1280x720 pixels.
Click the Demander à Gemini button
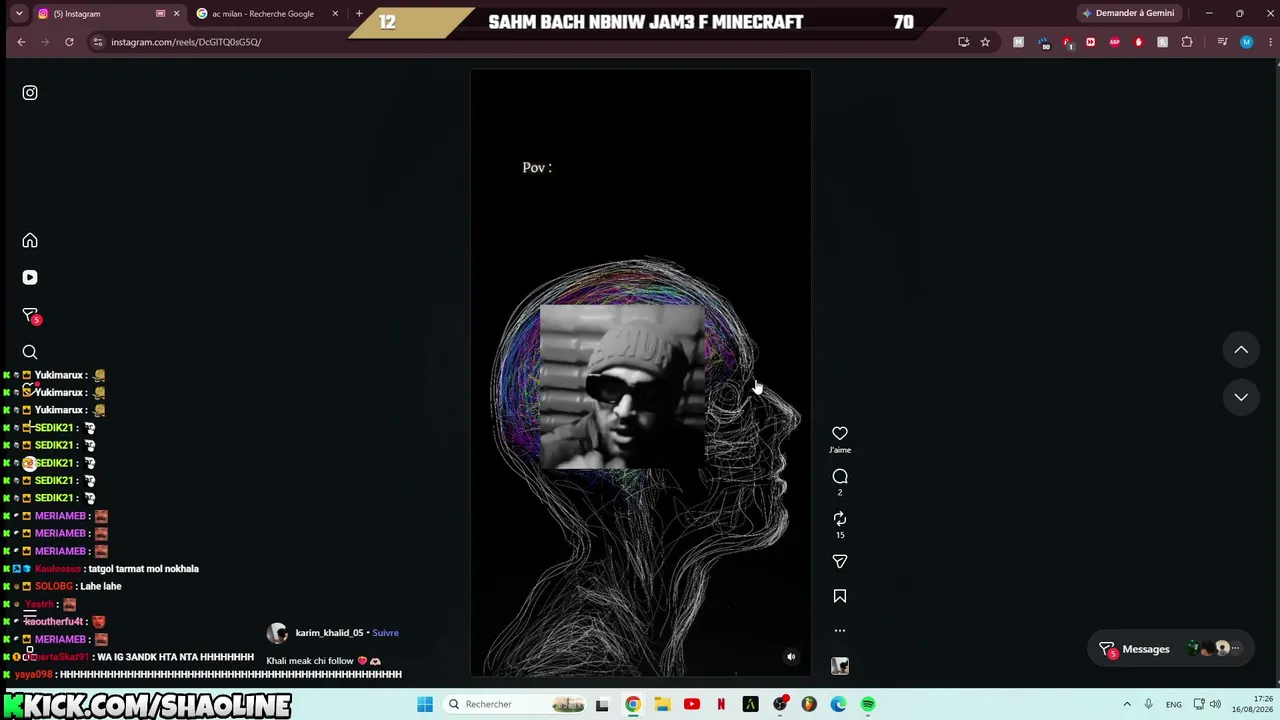pos(1128,14)
